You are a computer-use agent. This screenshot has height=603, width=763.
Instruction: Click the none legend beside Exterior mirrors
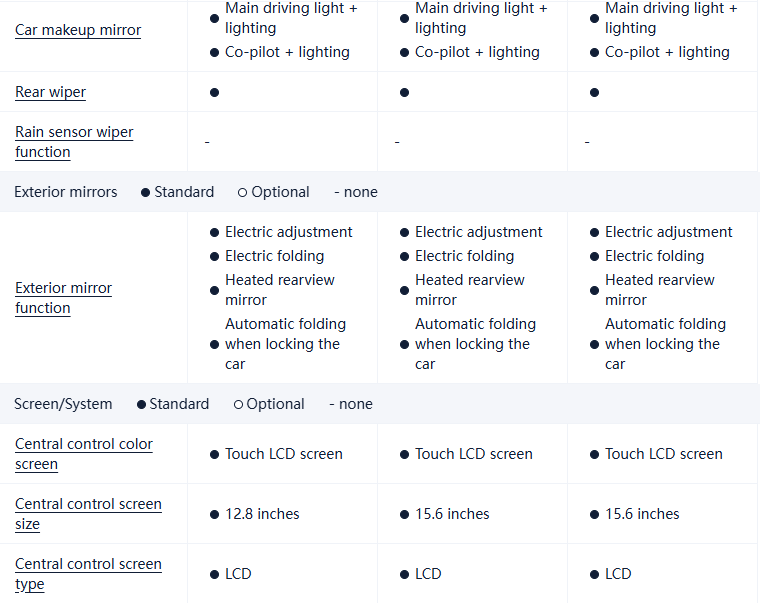[356, 192]
